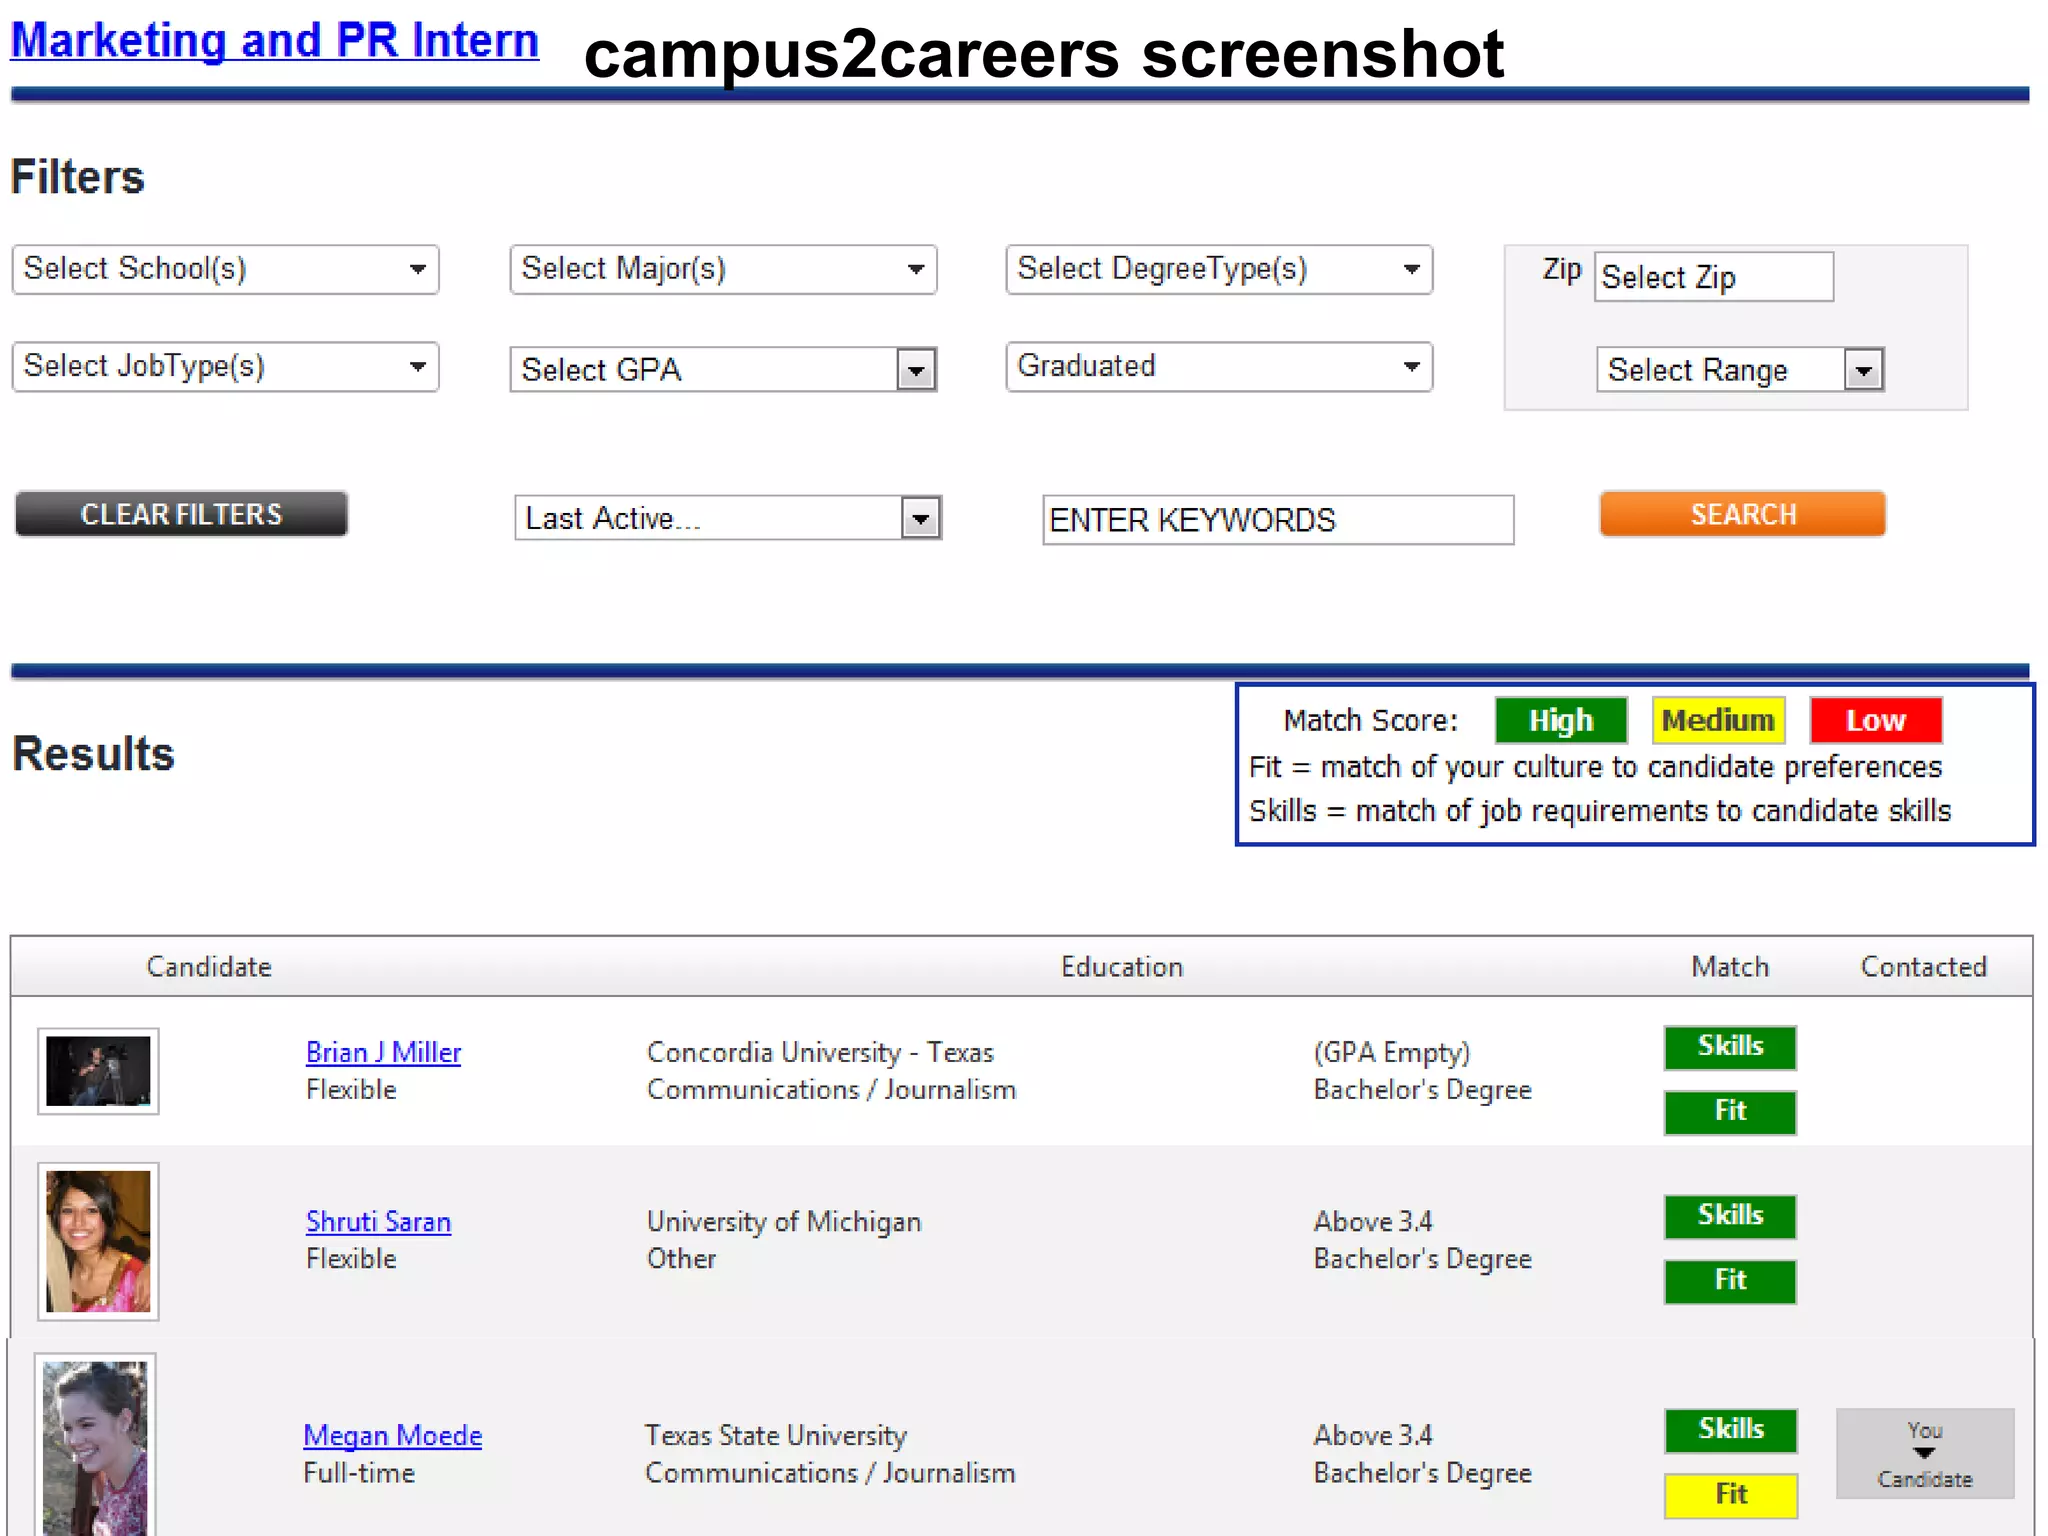The width and height of the screenshot is (2048, 1536).
Task: Click the Candidate column header
Action: 209,967
